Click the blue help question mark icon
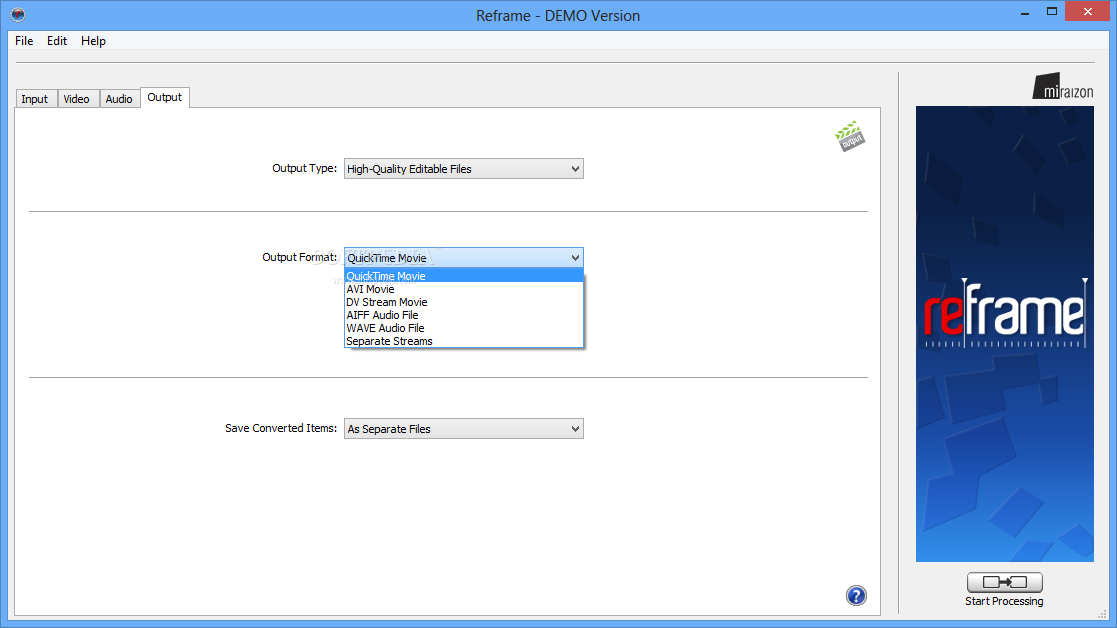 856,595
